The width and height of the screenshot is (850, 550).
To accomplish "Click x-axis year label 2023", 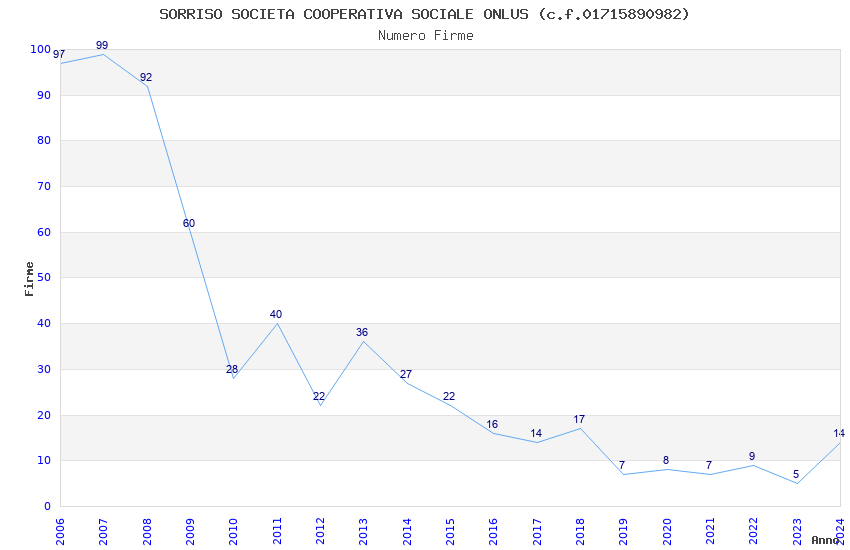I will (797, 531).
